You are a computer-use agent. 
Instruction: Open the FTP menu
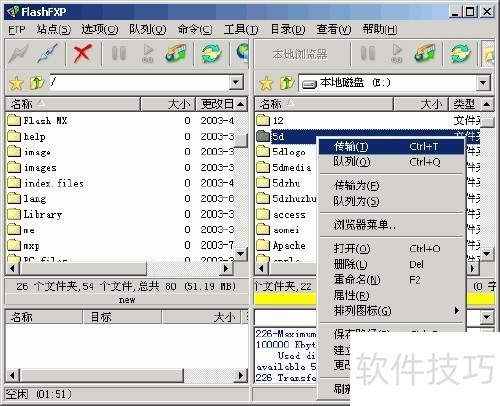click(17, 30)
